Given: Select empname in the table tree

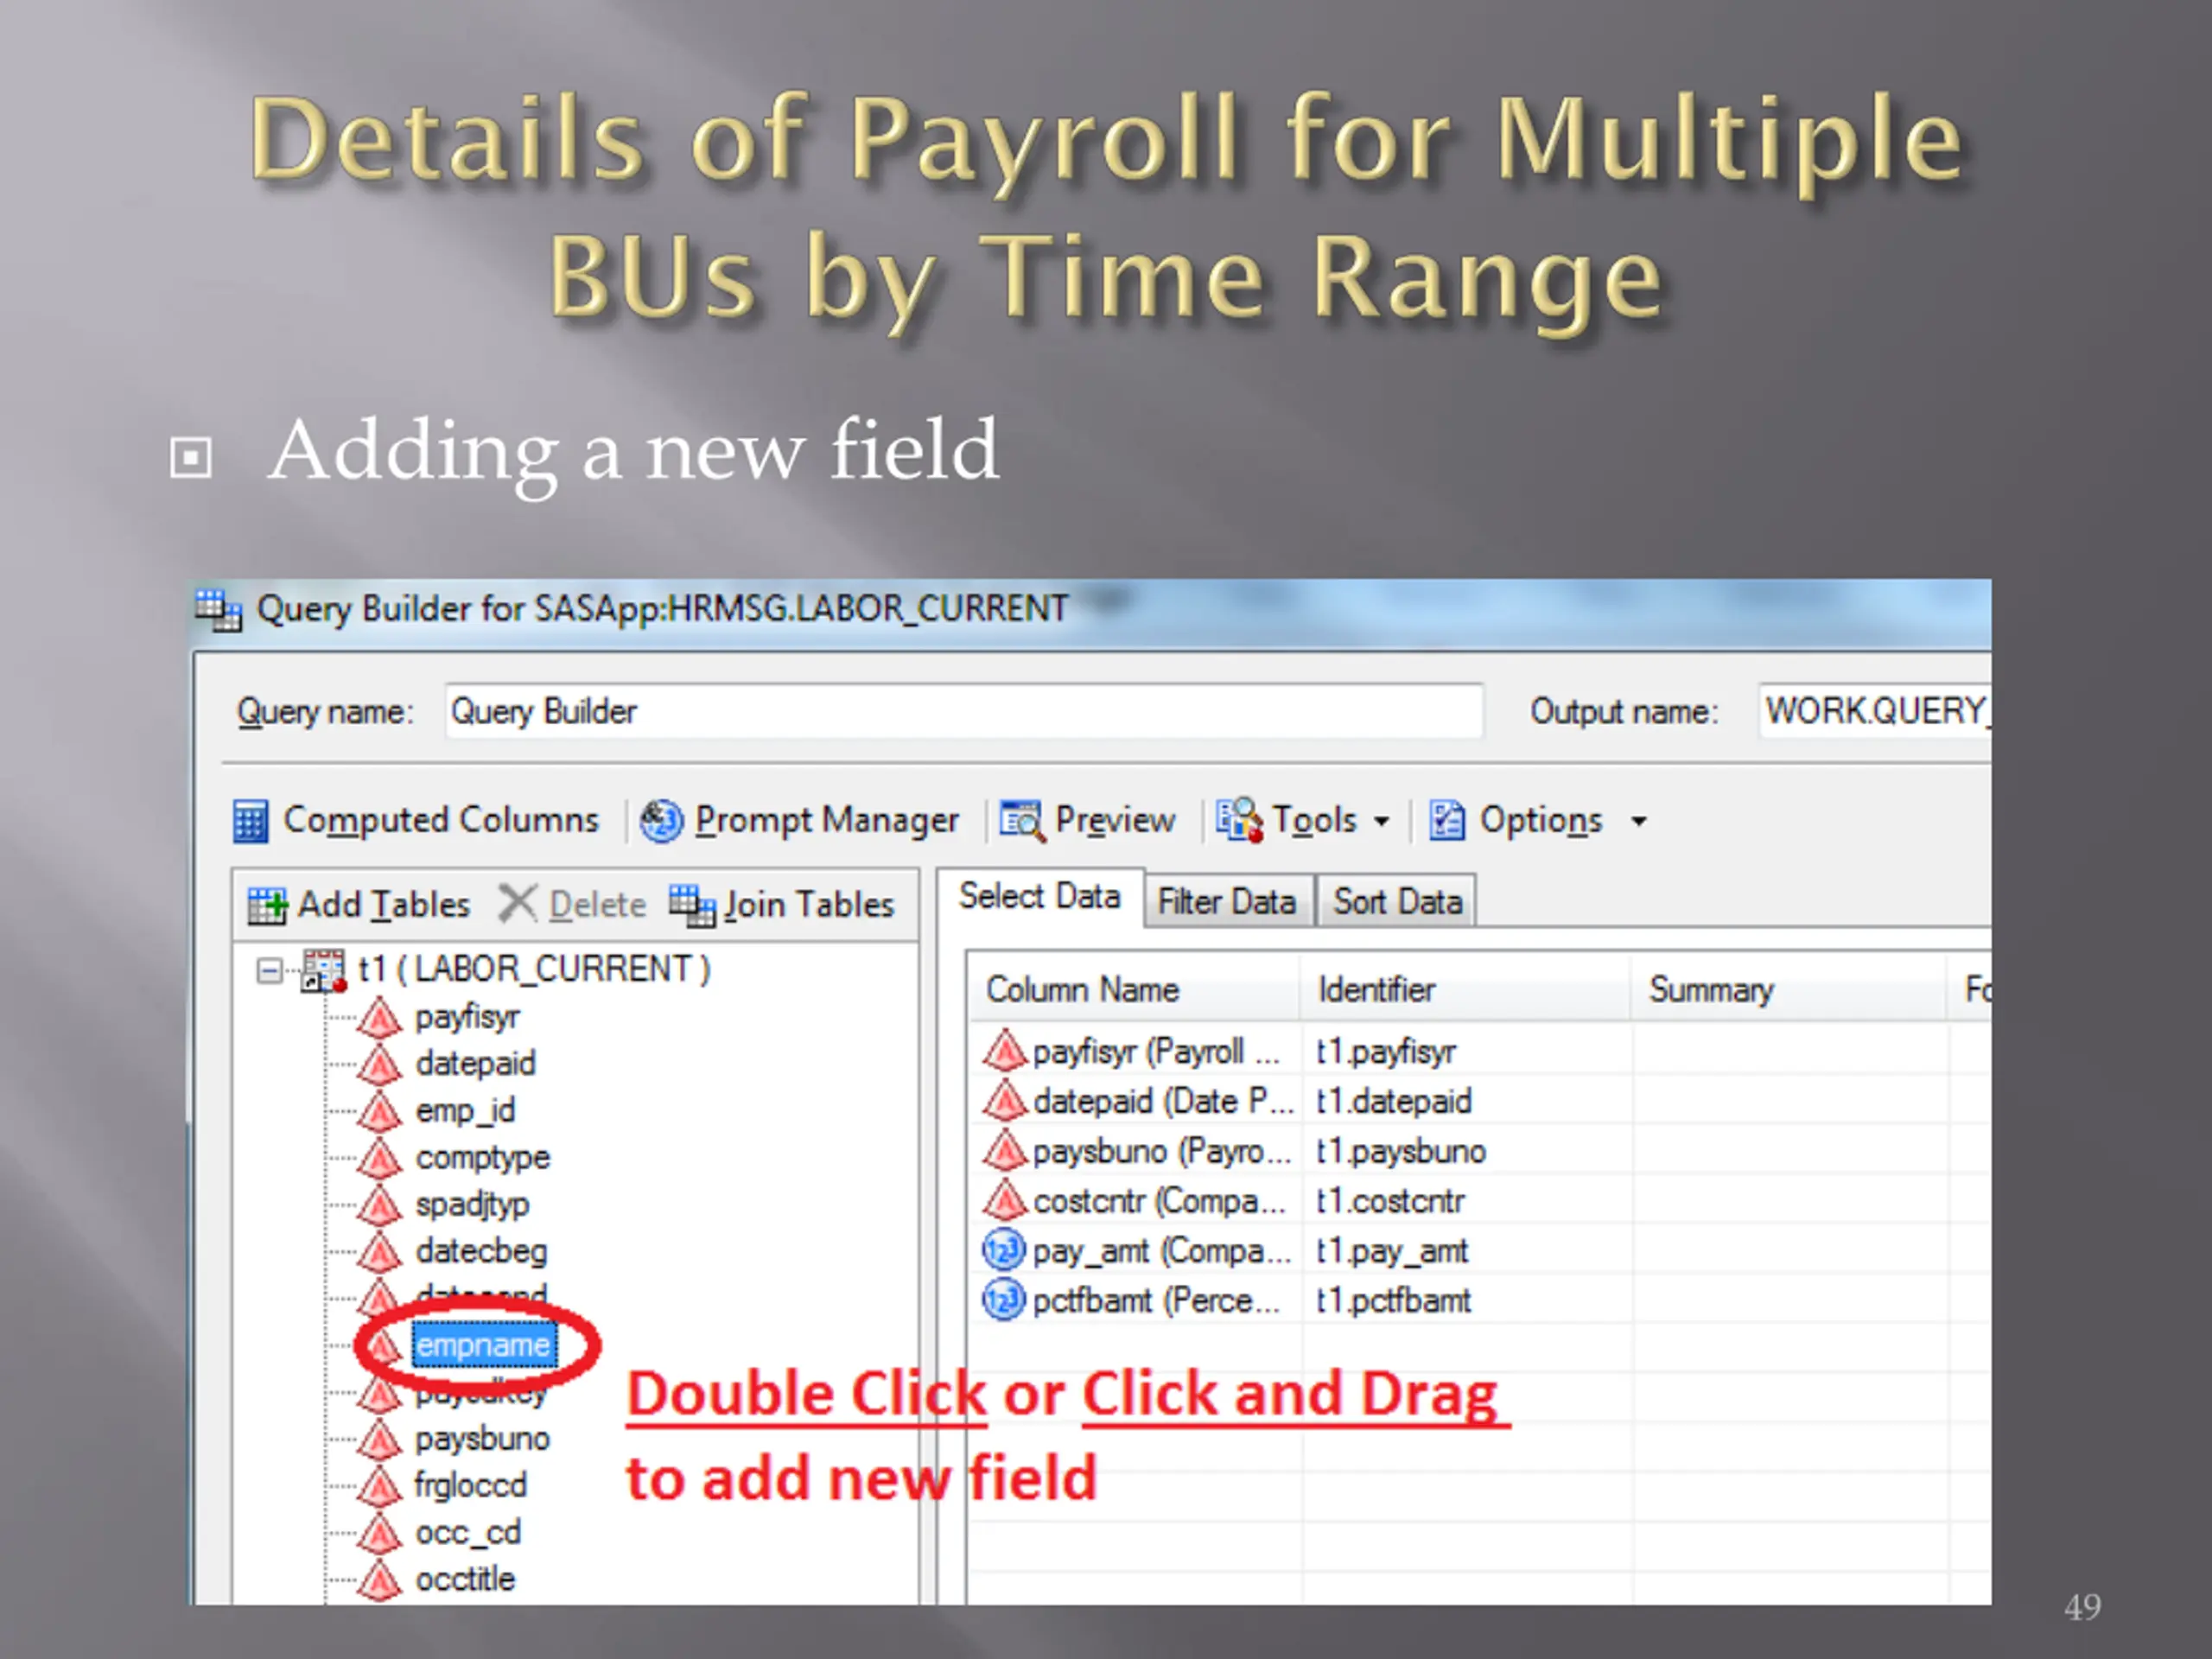Looking at the screenshot, I should [x=483, y=1346].
